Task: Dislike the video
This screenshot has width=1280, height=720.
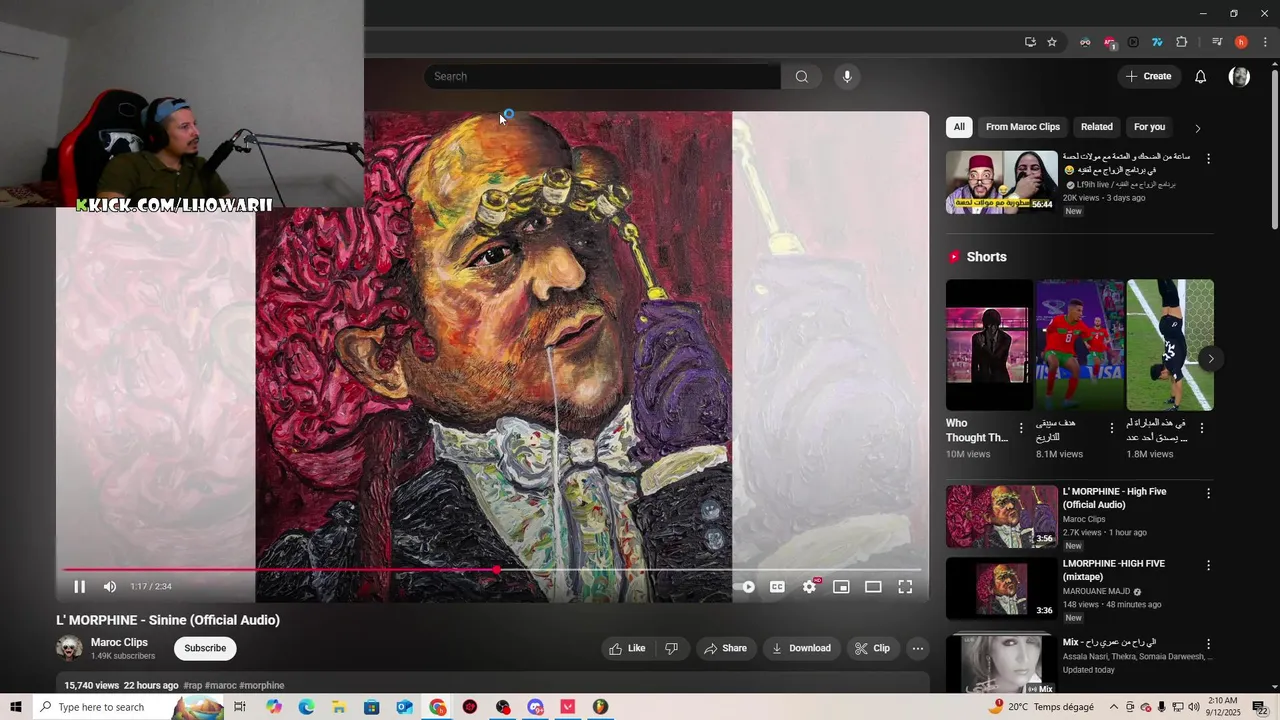Action: tap(671, 648)
